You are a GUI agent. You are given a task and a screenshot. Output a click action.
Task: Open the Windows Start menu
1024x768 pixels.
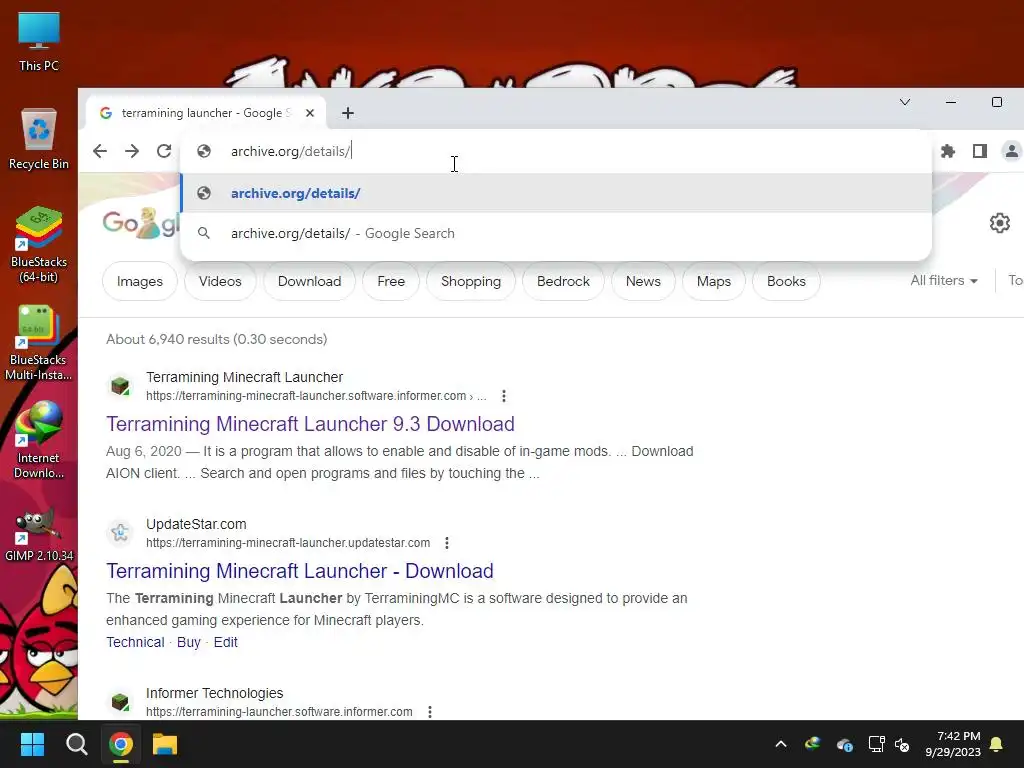(32, 744)
